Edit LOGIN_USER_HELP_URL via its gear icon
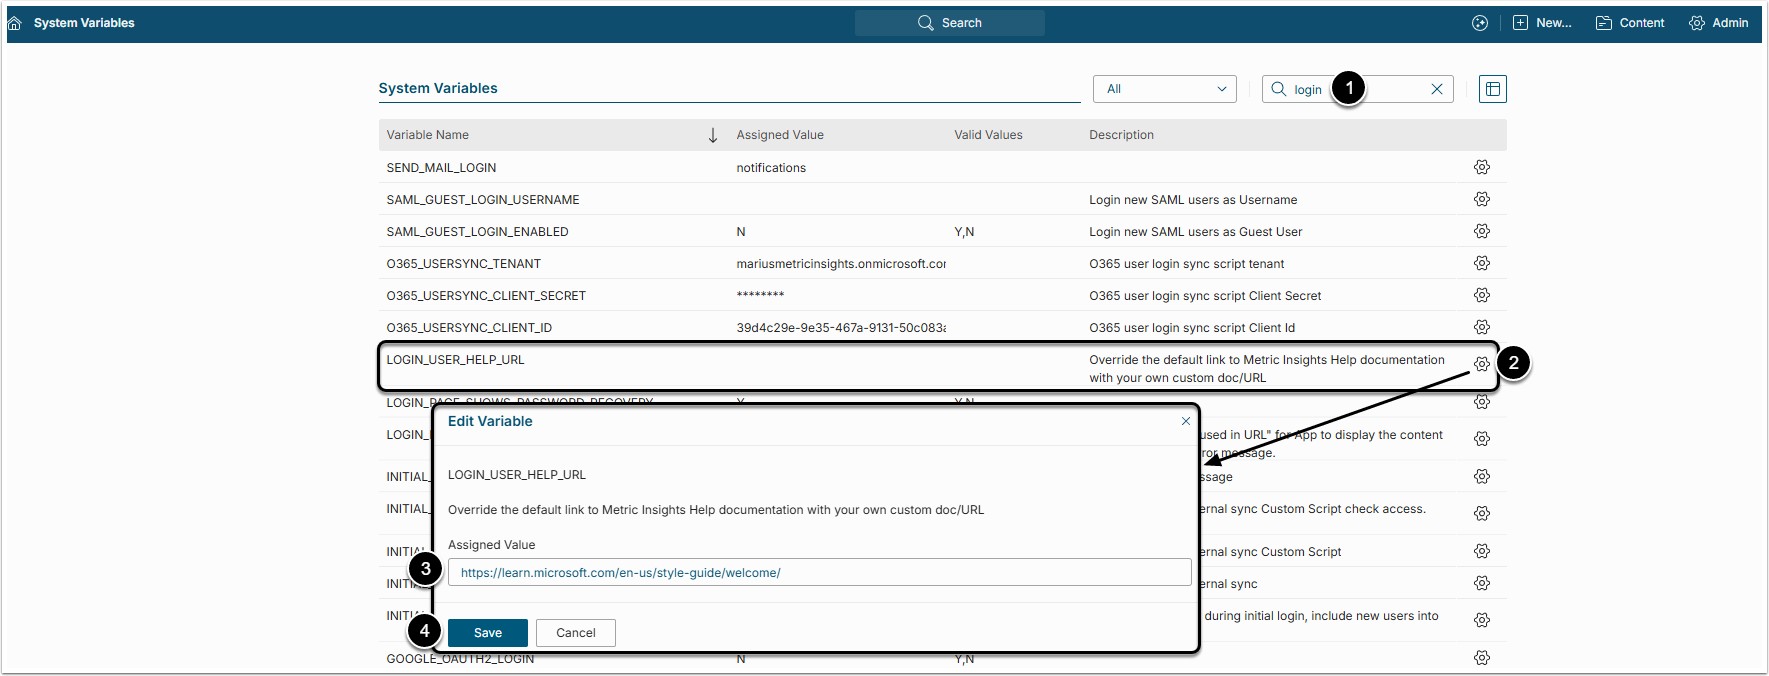This screenshot has width=1769, height=676. click(1482, 364)
